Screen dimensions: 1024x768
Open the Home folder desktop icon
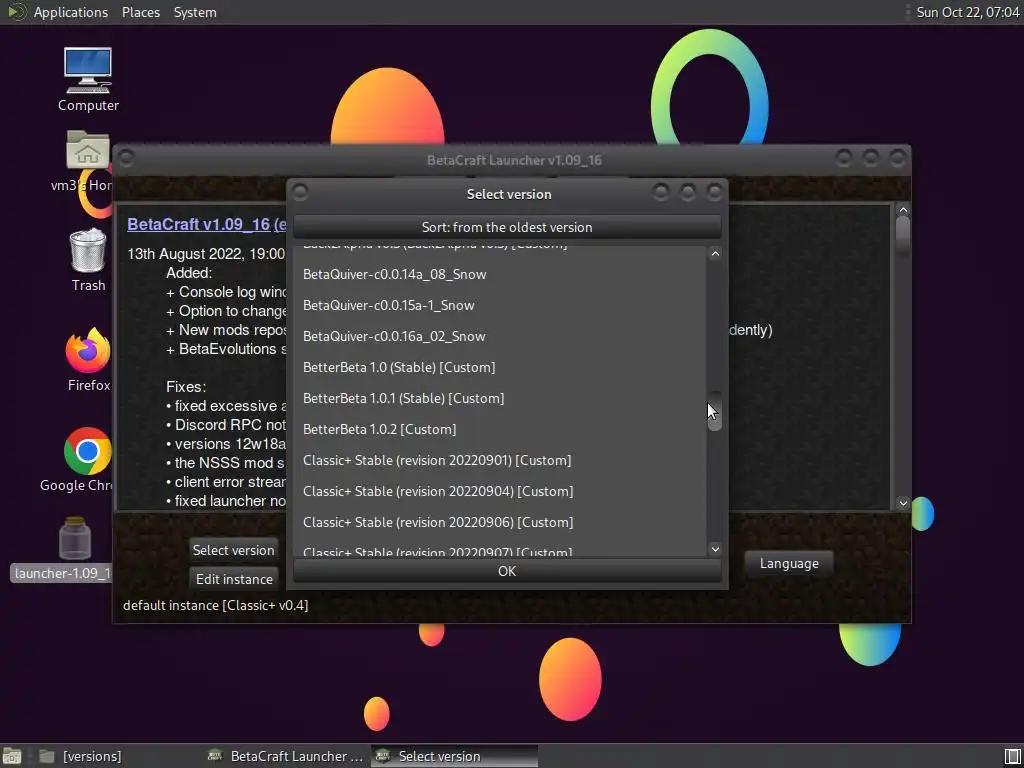coord(88,161)
